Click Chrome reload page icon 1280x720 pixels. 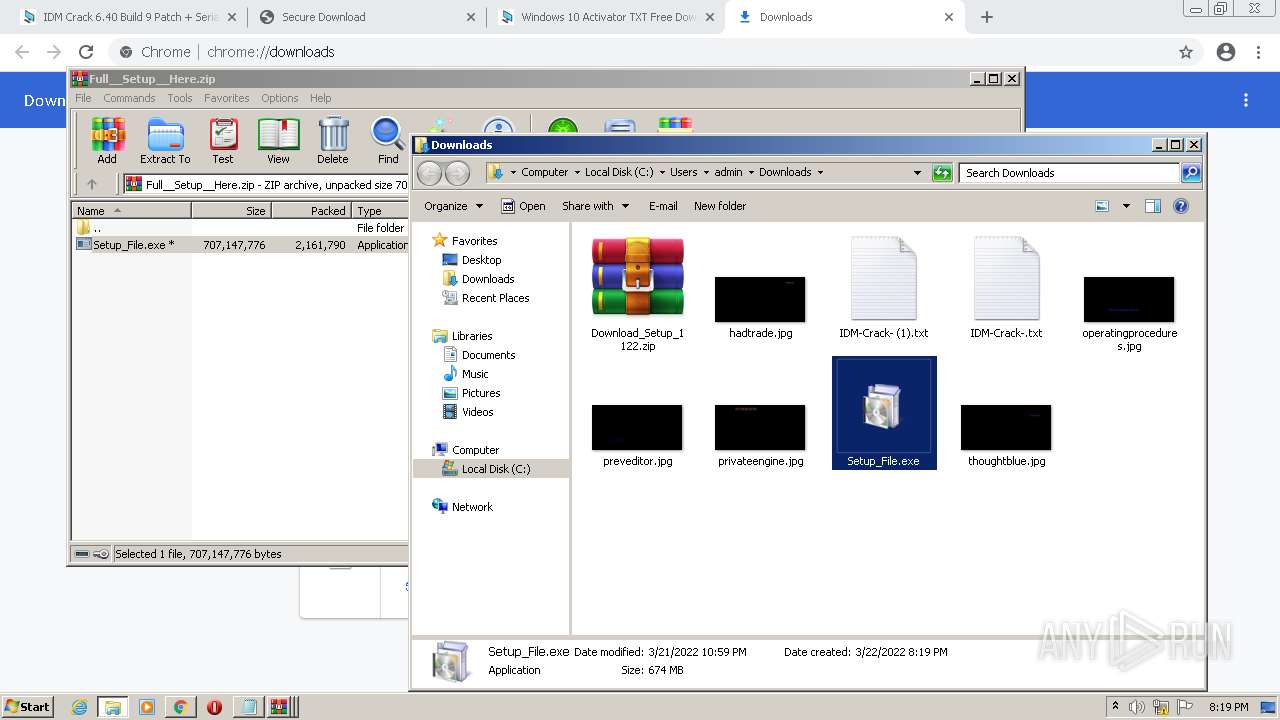[x=86, y=52]
